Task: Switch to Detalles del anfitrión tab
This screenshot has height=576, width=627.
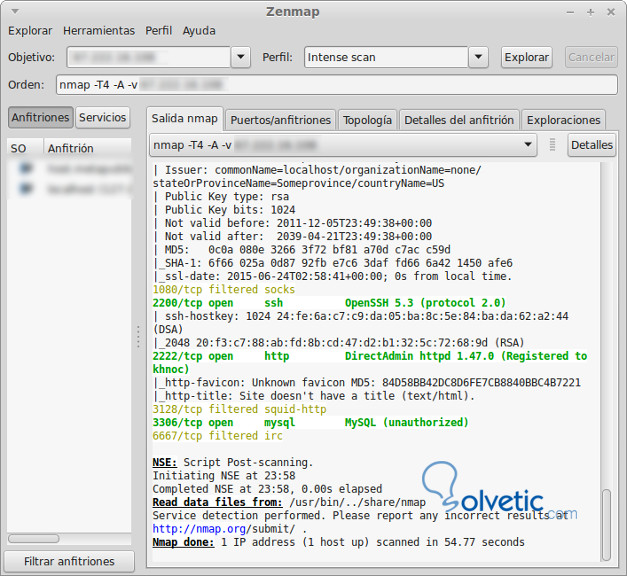Action: click(x=459, y=120)
